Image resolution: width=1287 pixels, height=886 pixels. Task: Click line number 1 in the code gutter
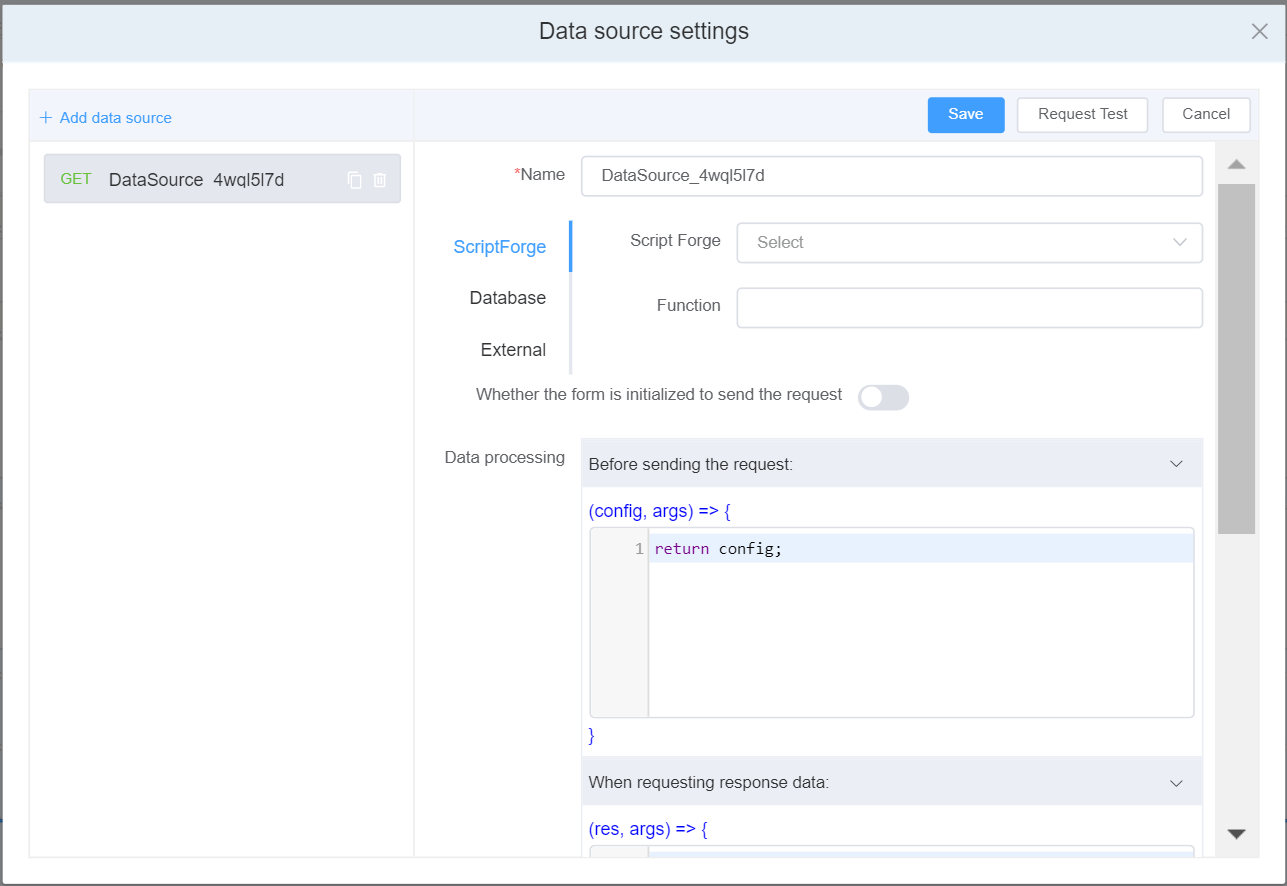[x=639, y=549]
